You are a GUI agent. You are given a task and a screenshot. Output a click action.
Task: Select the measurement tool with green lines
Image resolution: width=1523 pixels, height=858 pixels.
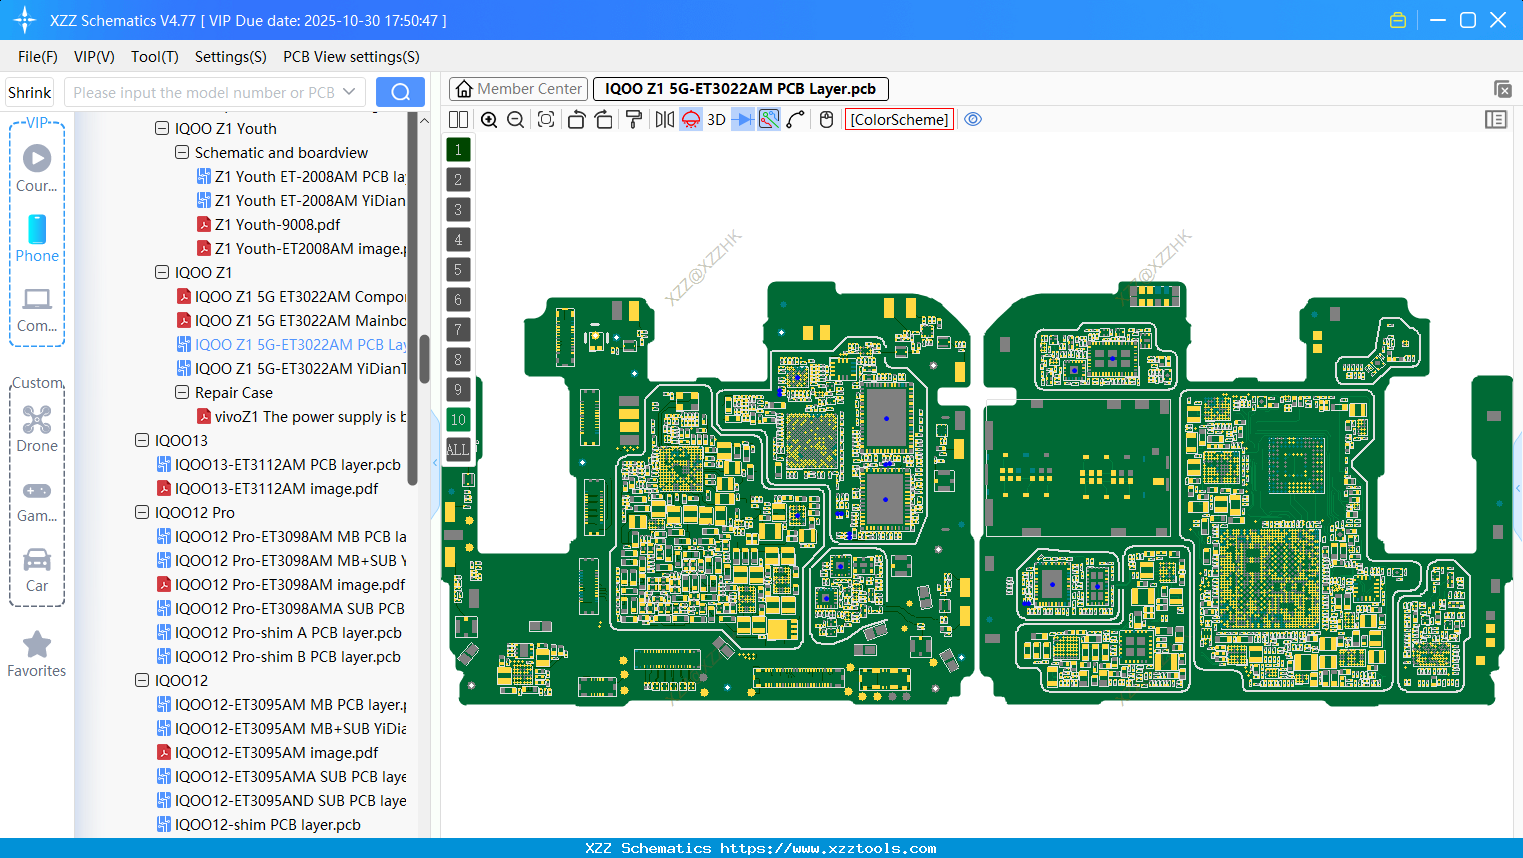point(768,119)
